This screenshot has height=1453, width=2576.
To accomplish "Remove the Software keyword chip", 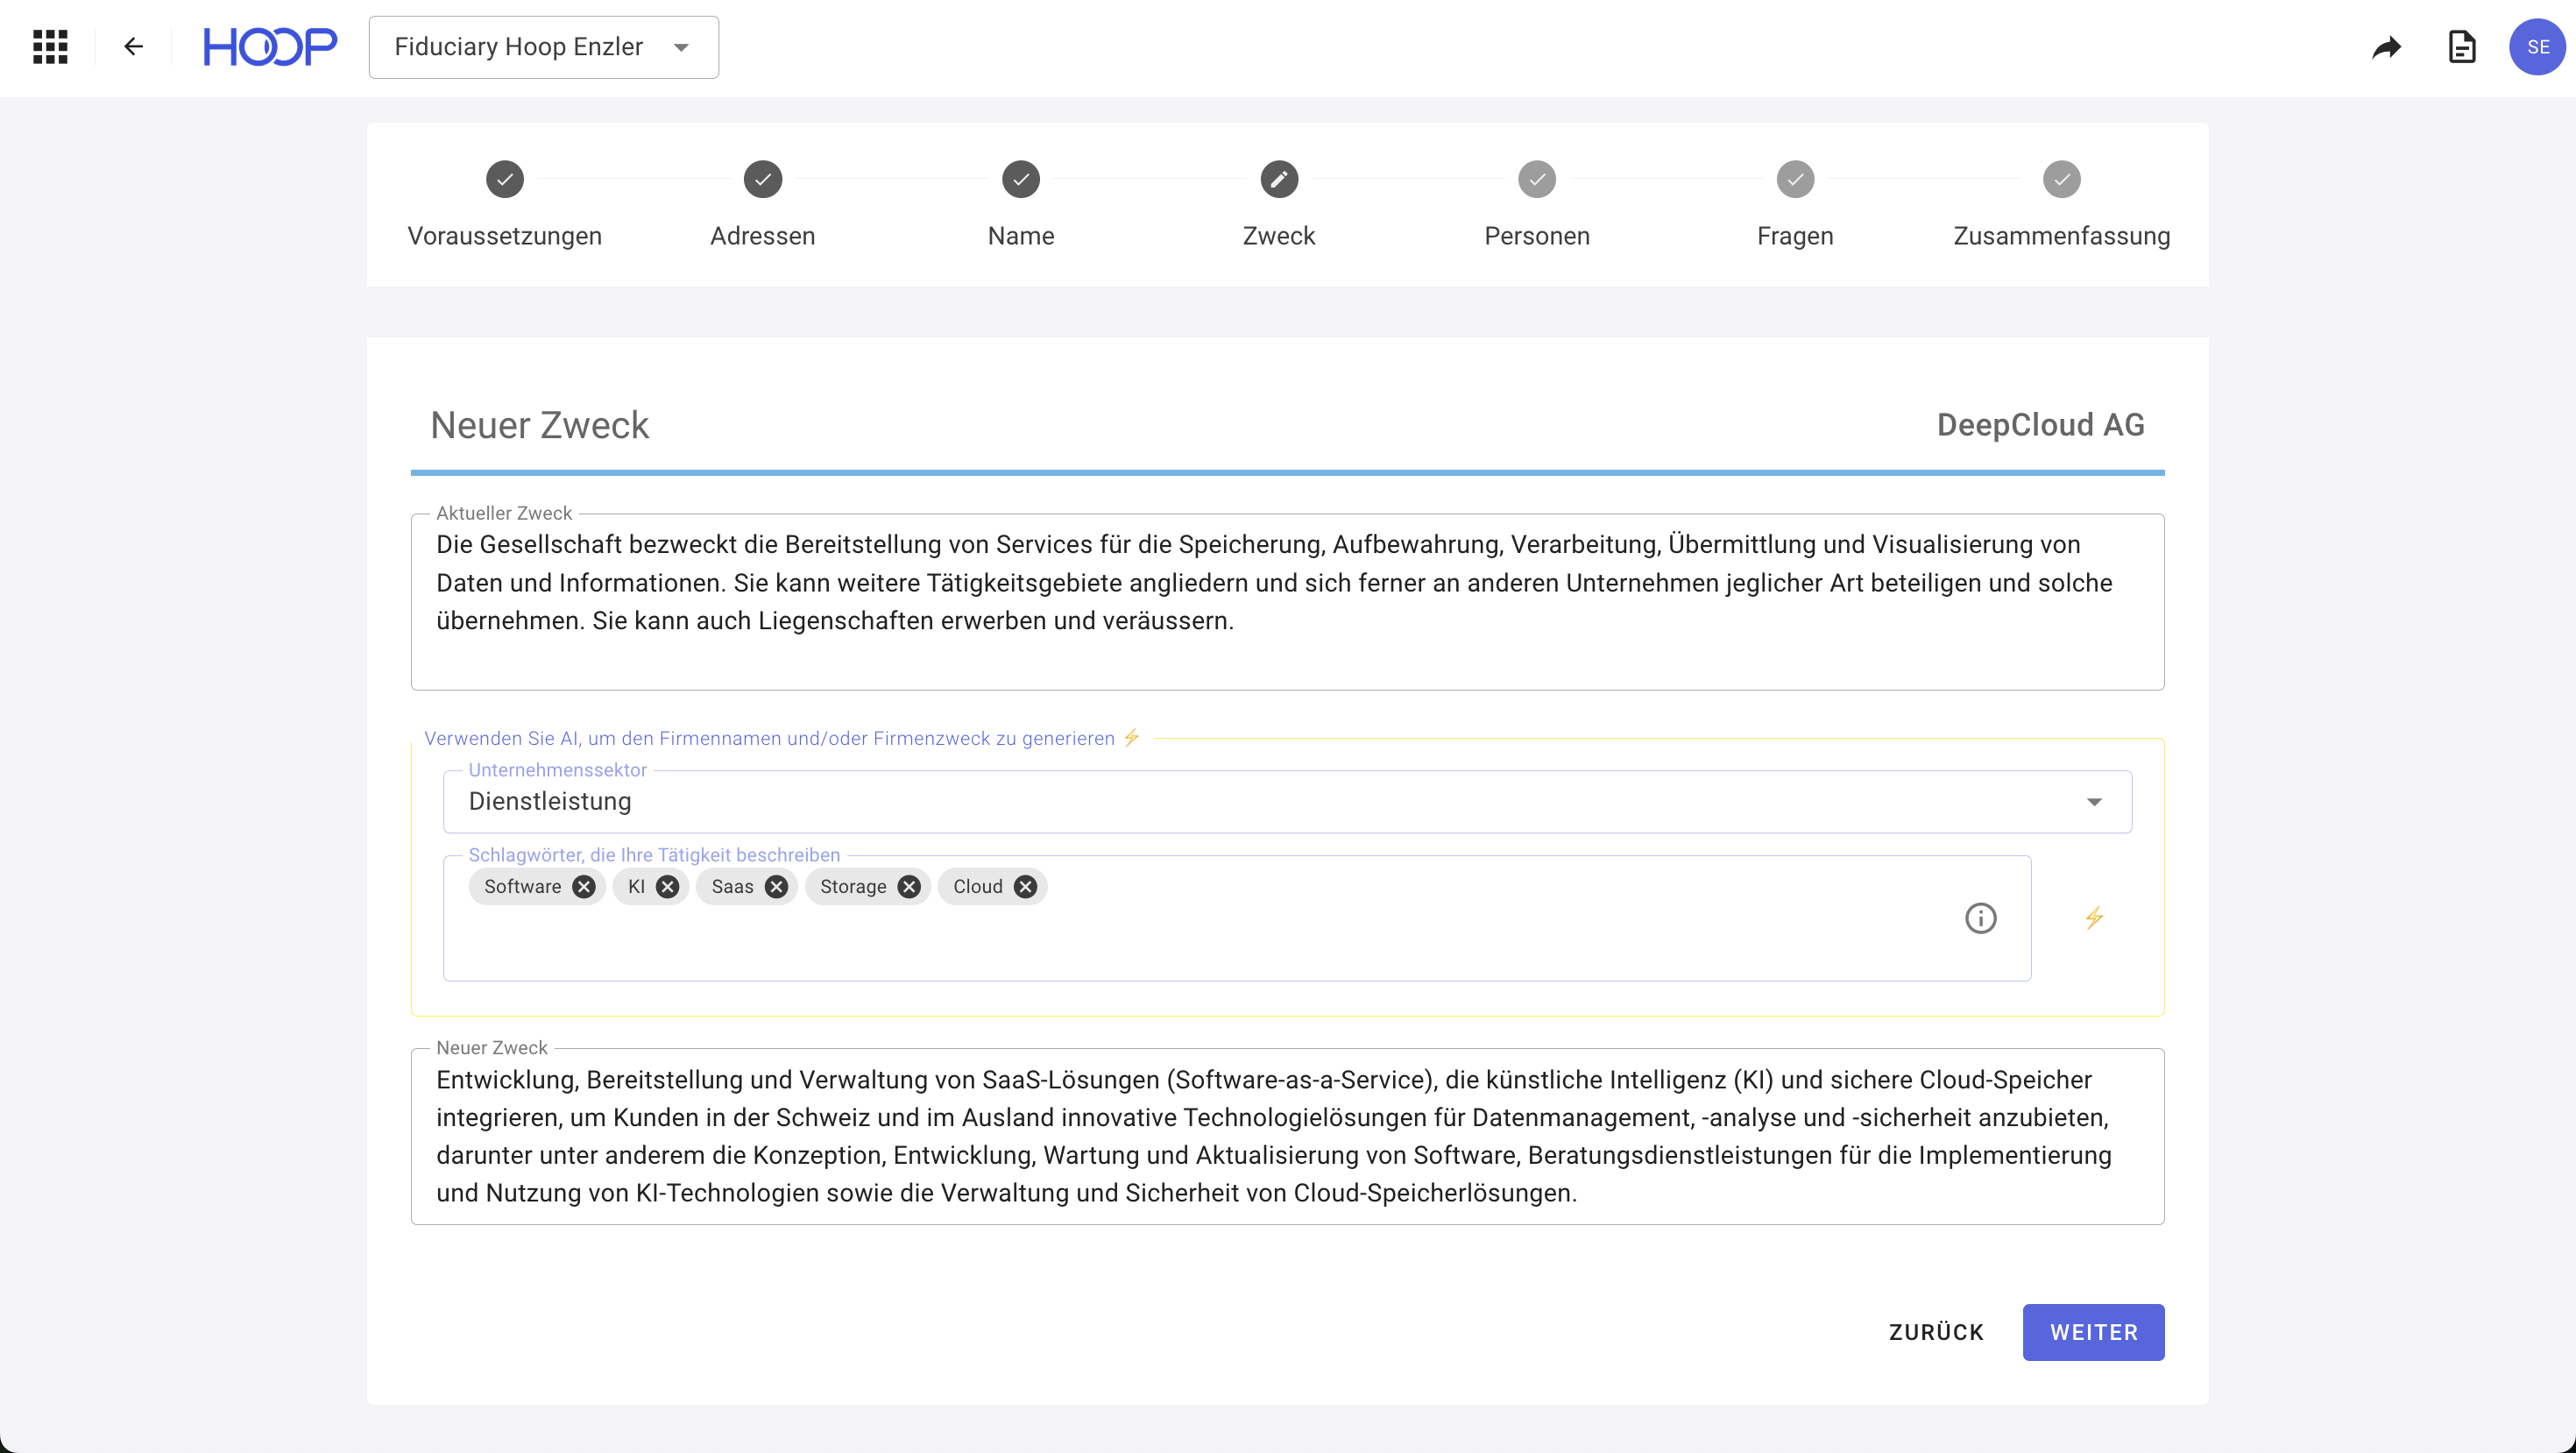I will pyautogui.click(x=584, y=887).
